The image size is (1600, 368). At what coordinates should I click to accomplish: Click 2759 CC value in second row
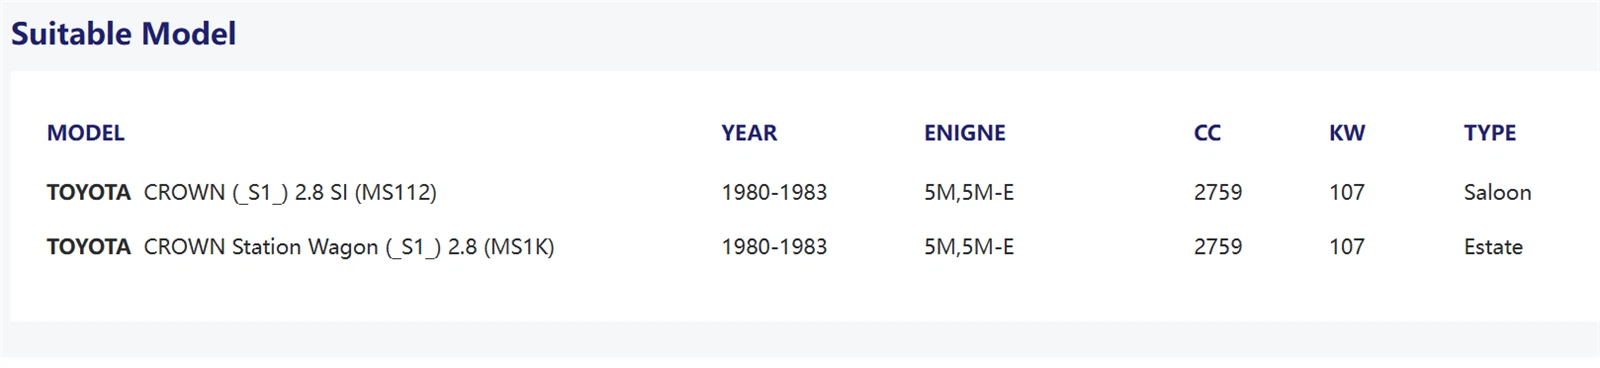click(1218, 247)
